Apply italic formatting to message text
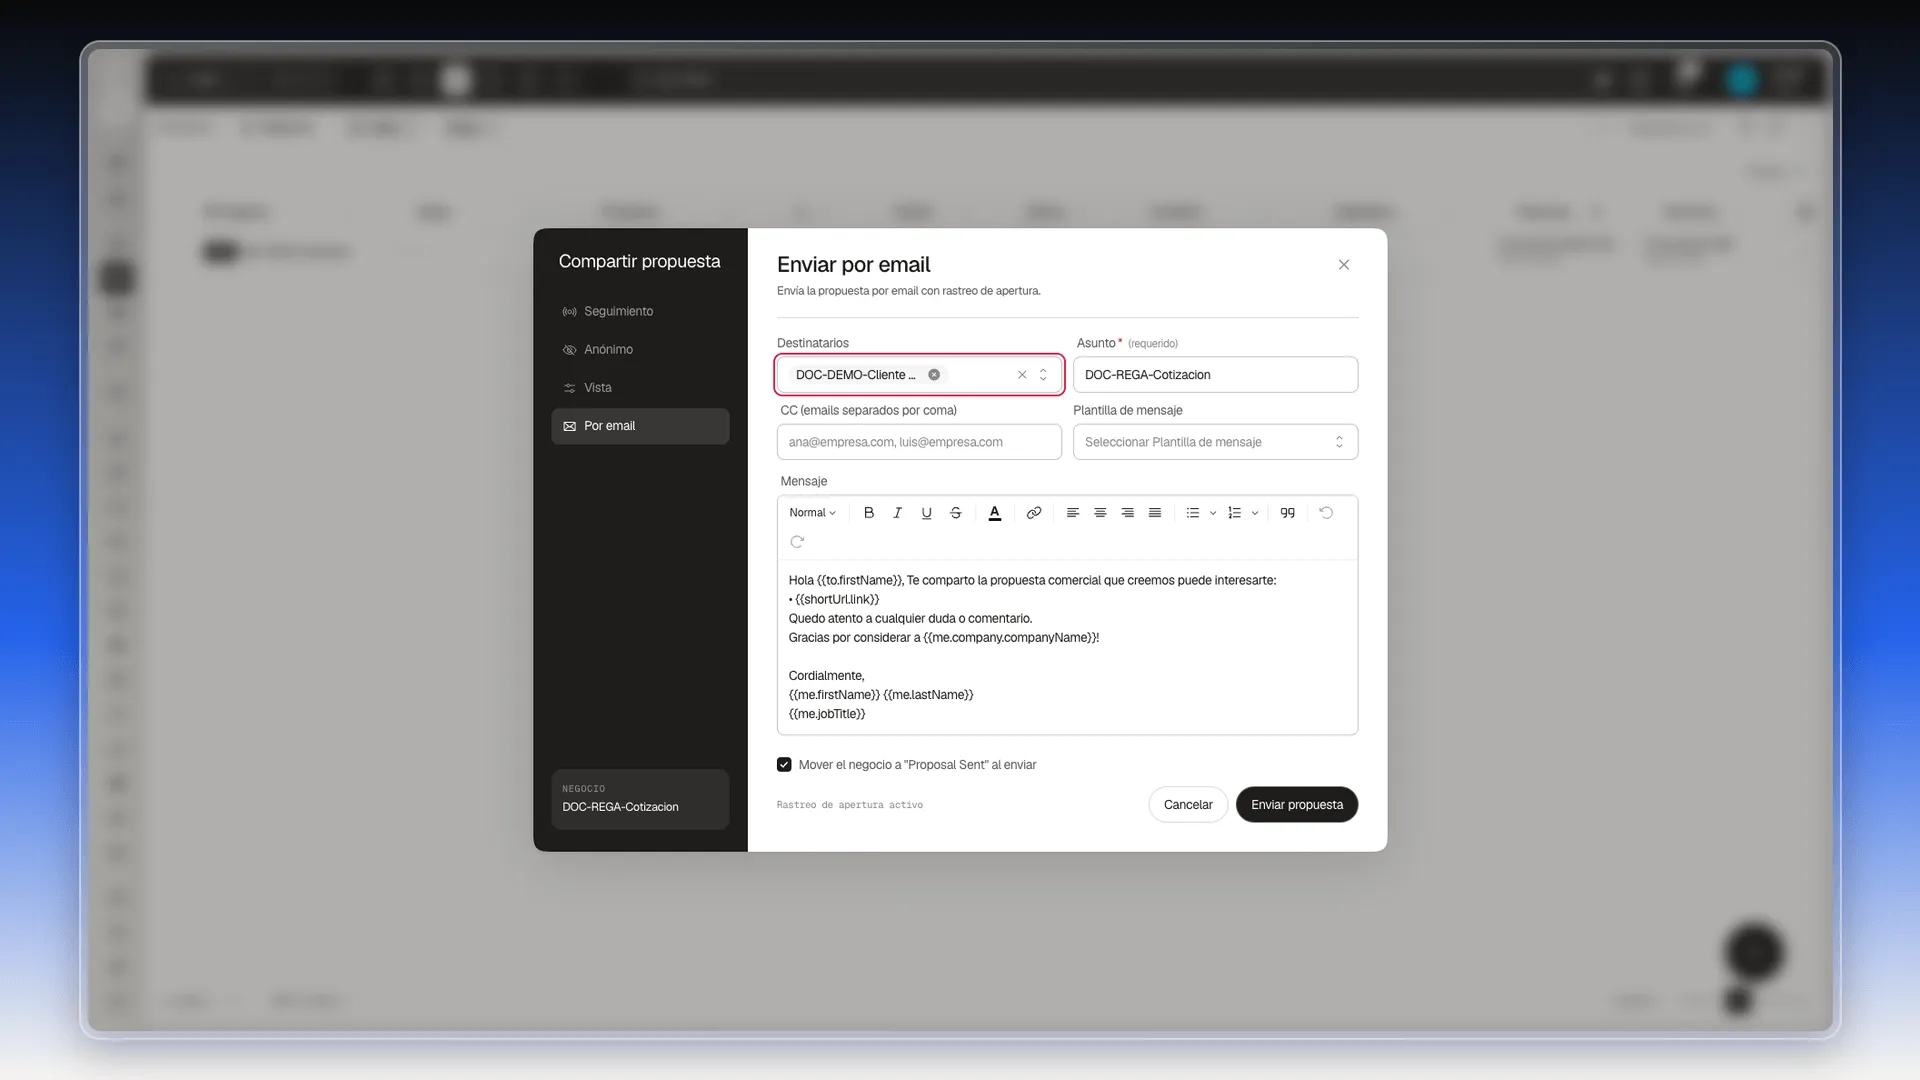This screenshot has height=1080, width=1920. (897, 513)
